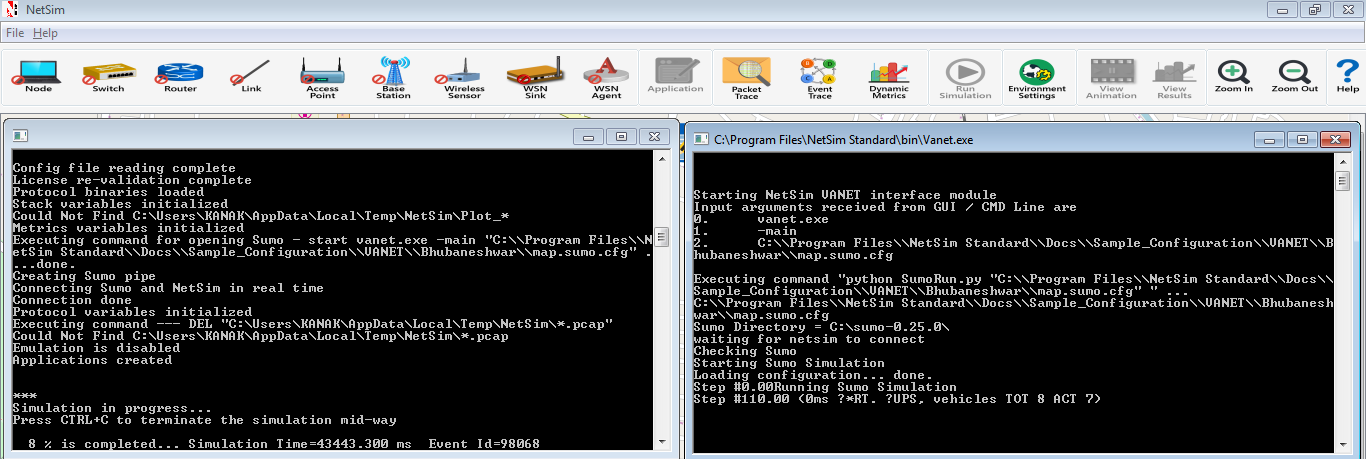This screenshot has width=1366, height=459.
Task: Click the left console scrollbar thumb
Action: point(662,235)
